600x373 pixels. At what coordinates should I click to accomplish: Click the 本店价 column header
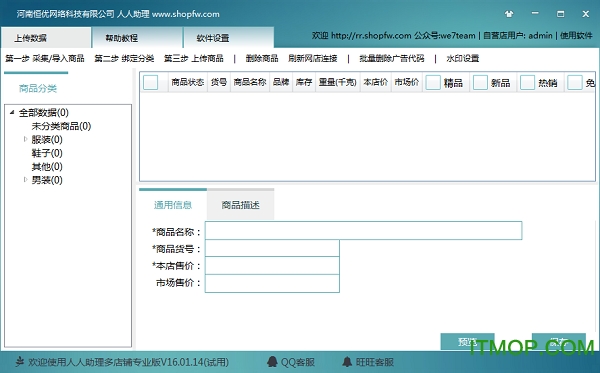click(375, 82)
